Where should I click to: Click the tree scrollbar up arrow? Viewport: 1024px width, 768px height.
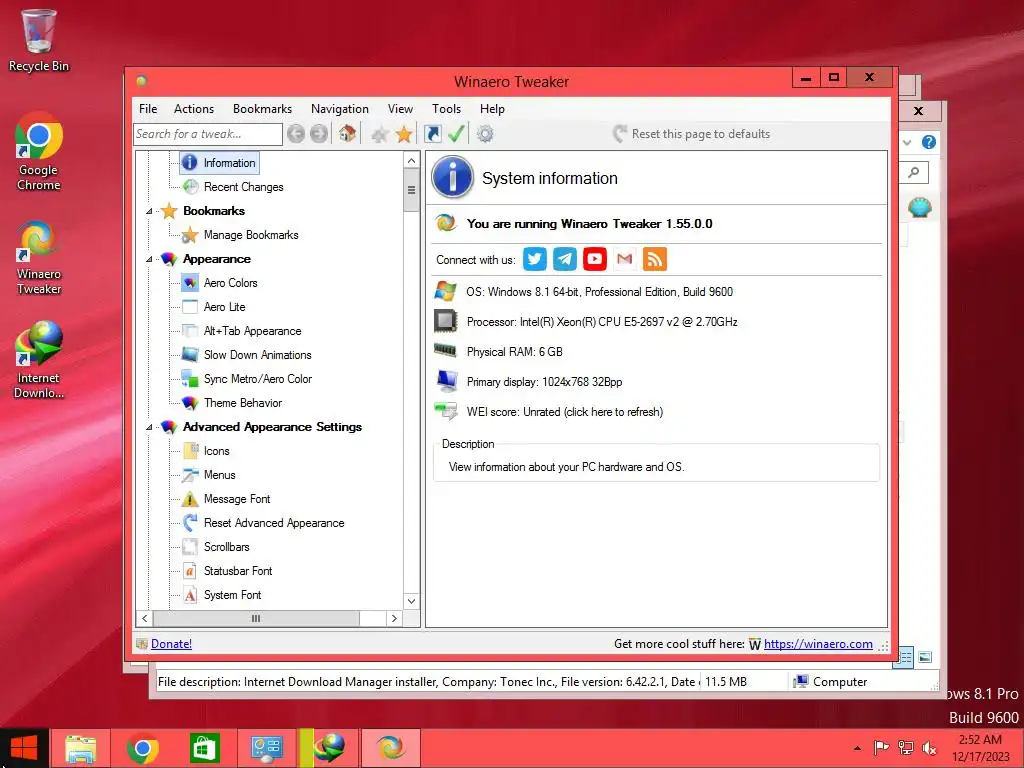point(411,160)
